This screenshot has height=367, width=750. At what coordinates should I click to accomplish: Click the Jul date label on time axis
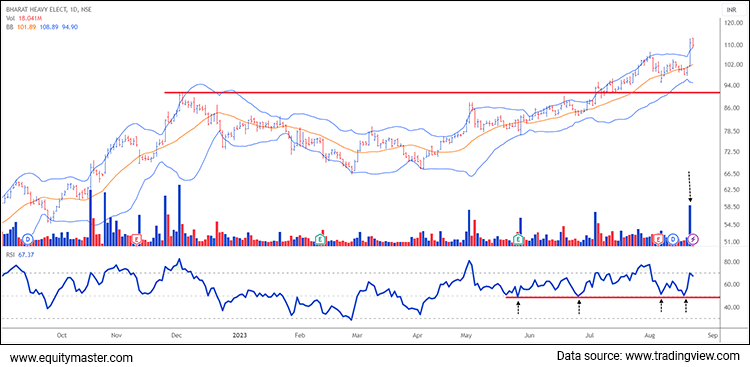tap(590, 335)
